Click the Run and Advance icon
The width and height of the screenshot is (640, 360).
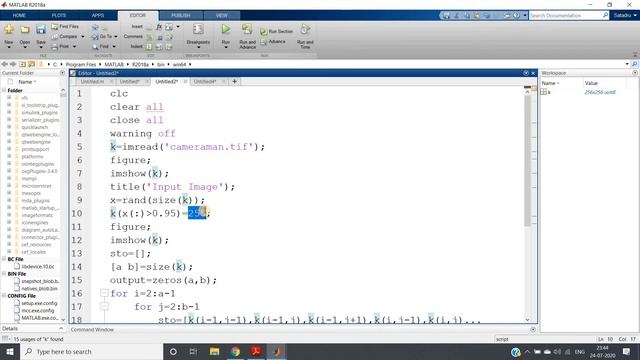247,29
